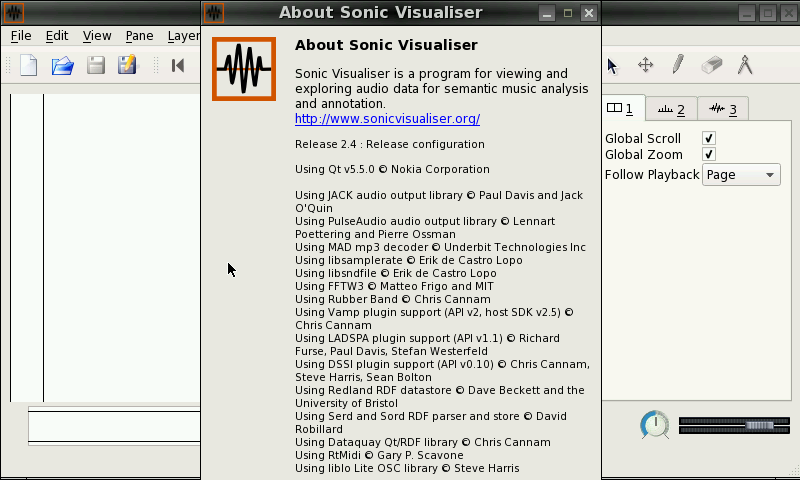Click the Save Session floppy icon
800x480 pixels.
tap(96, 65)
